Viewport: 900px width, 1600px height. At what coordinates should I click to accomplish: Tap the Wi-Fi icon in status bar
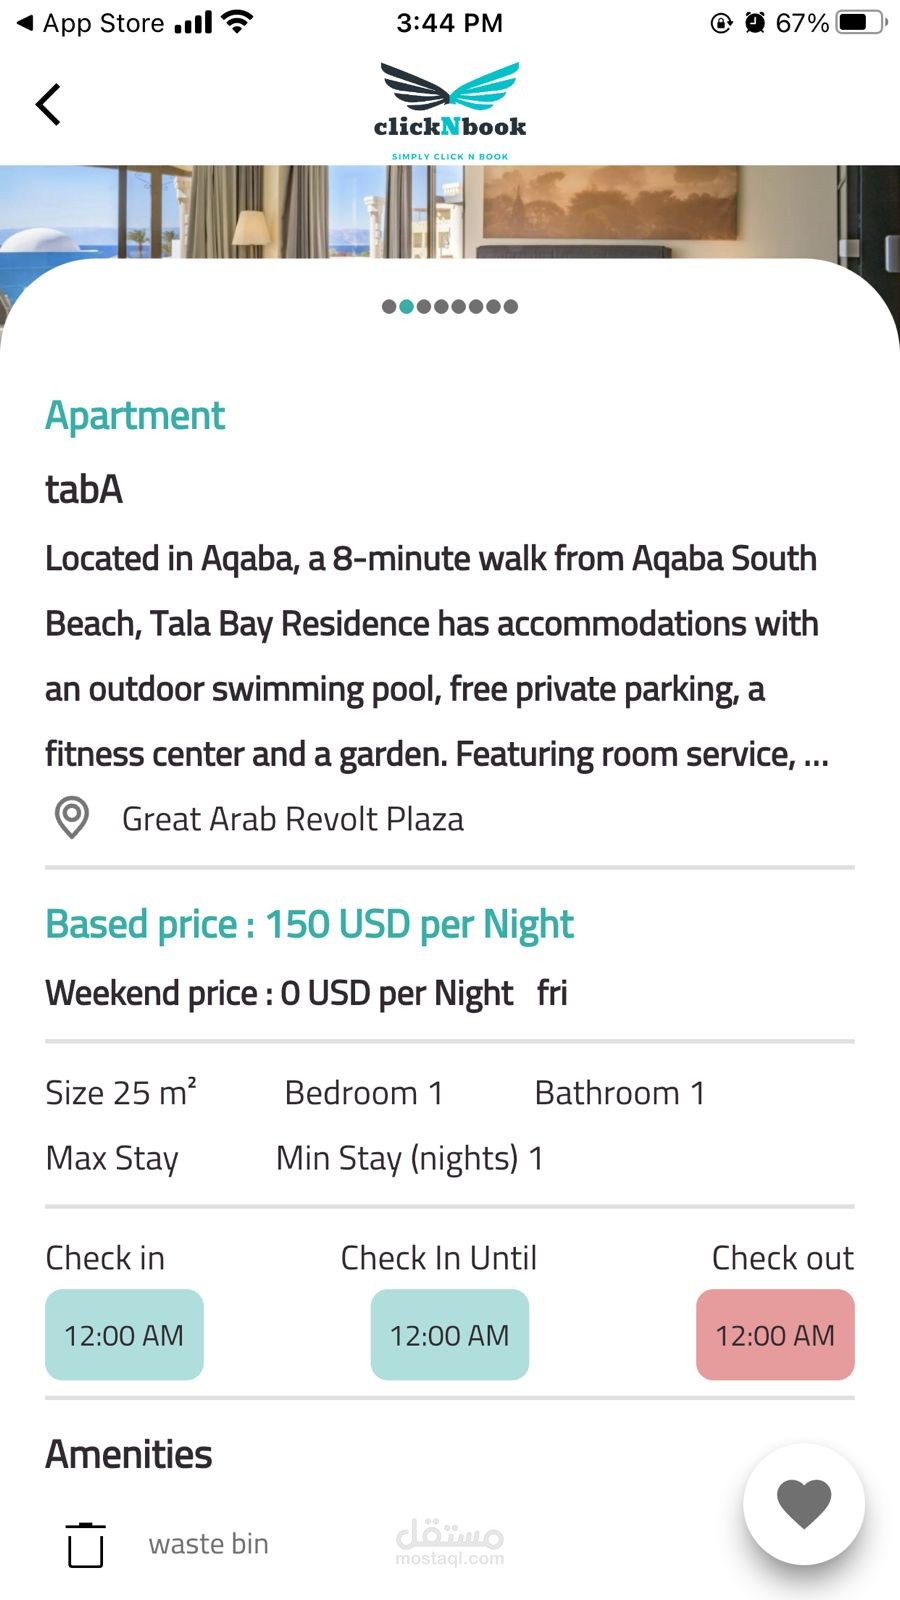click(238, 22)
